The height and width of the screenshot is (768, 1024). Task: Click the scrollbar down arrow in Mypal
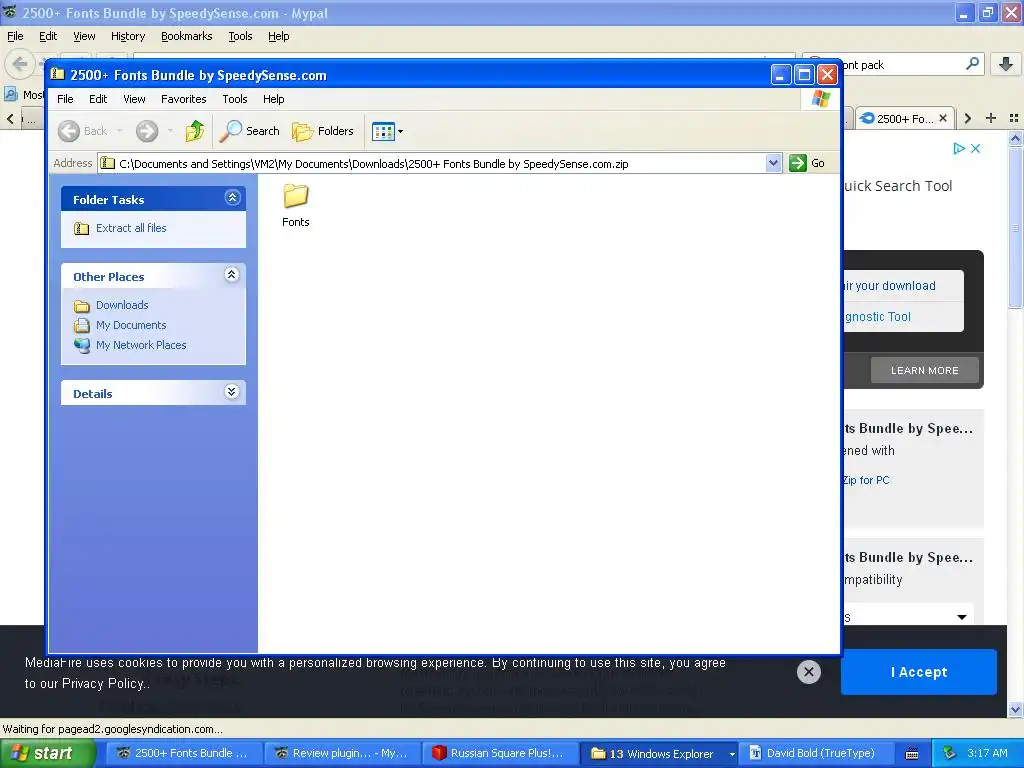[1015, 709]
